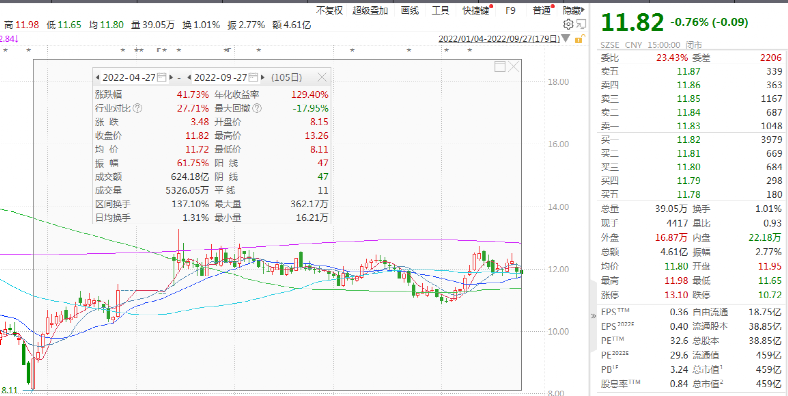Open calendar picker for start date 2022-04-27

(162, 77)
